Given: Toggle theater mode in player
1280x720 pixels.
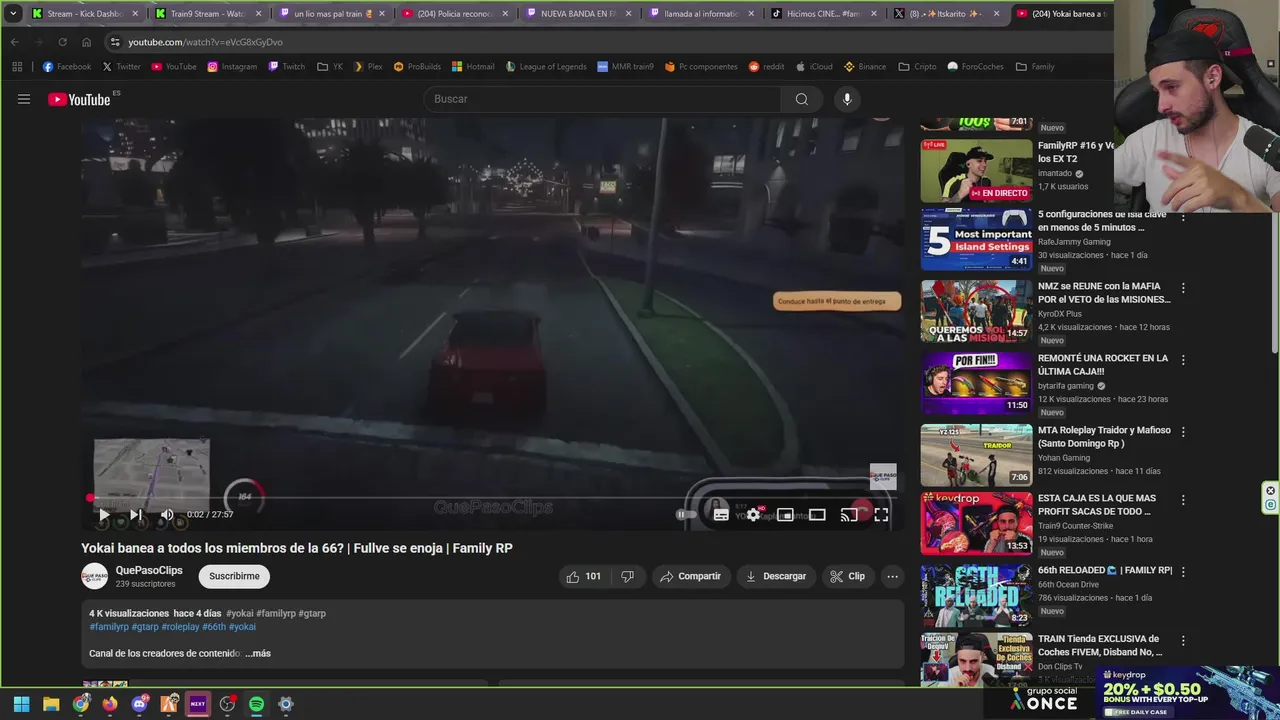Looking at the screenshot, I should pyautogui.click(x=817, y=515).
